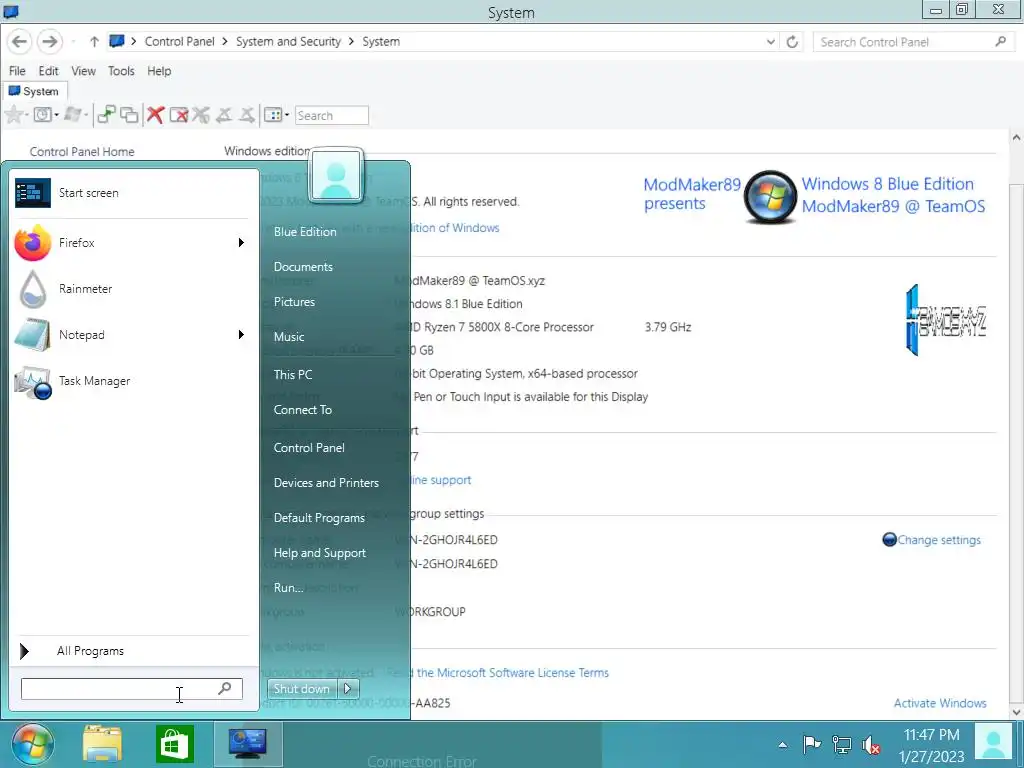Open the Store app on taskbar
Viewport: 1024px width, 768px height.
[174, 744]
